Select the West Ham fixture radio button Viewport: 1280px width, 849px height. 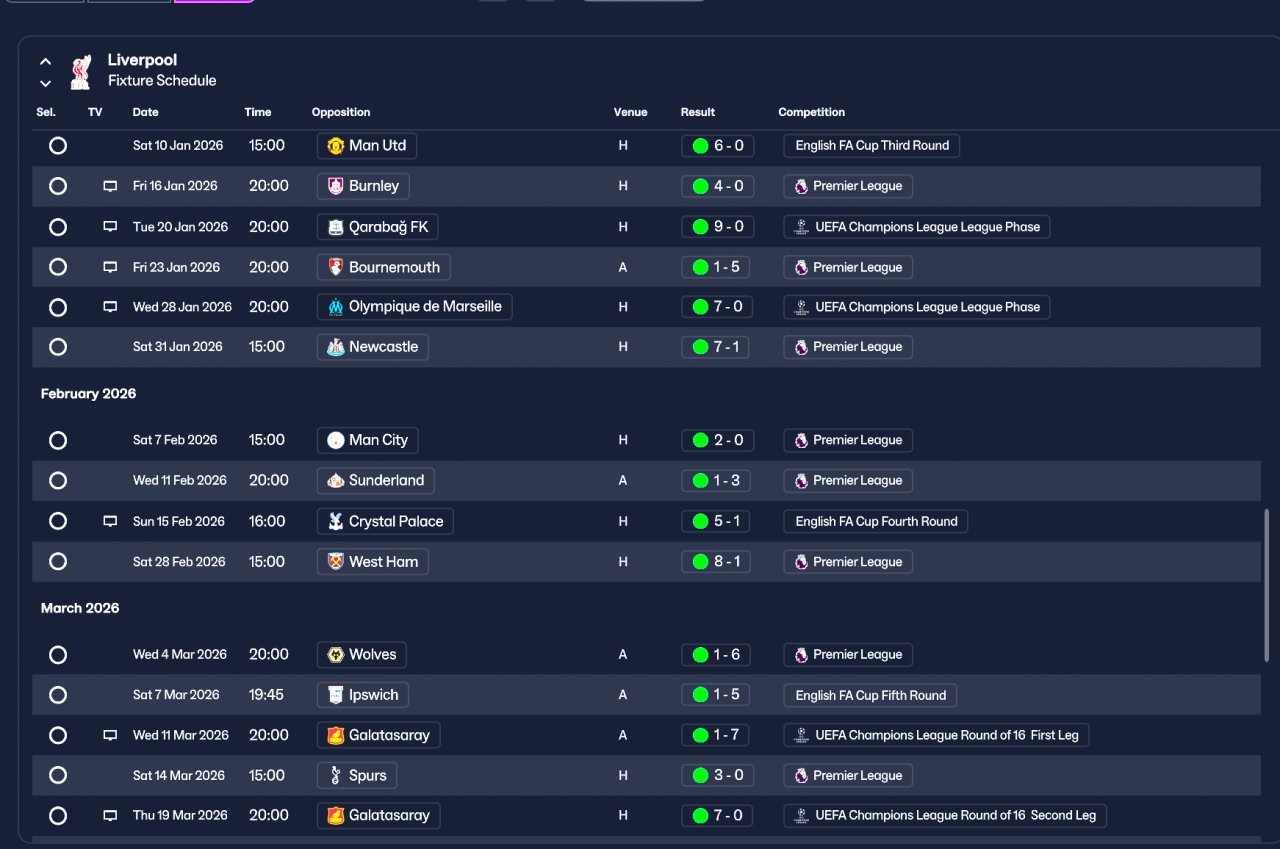[x=58, y=562]
